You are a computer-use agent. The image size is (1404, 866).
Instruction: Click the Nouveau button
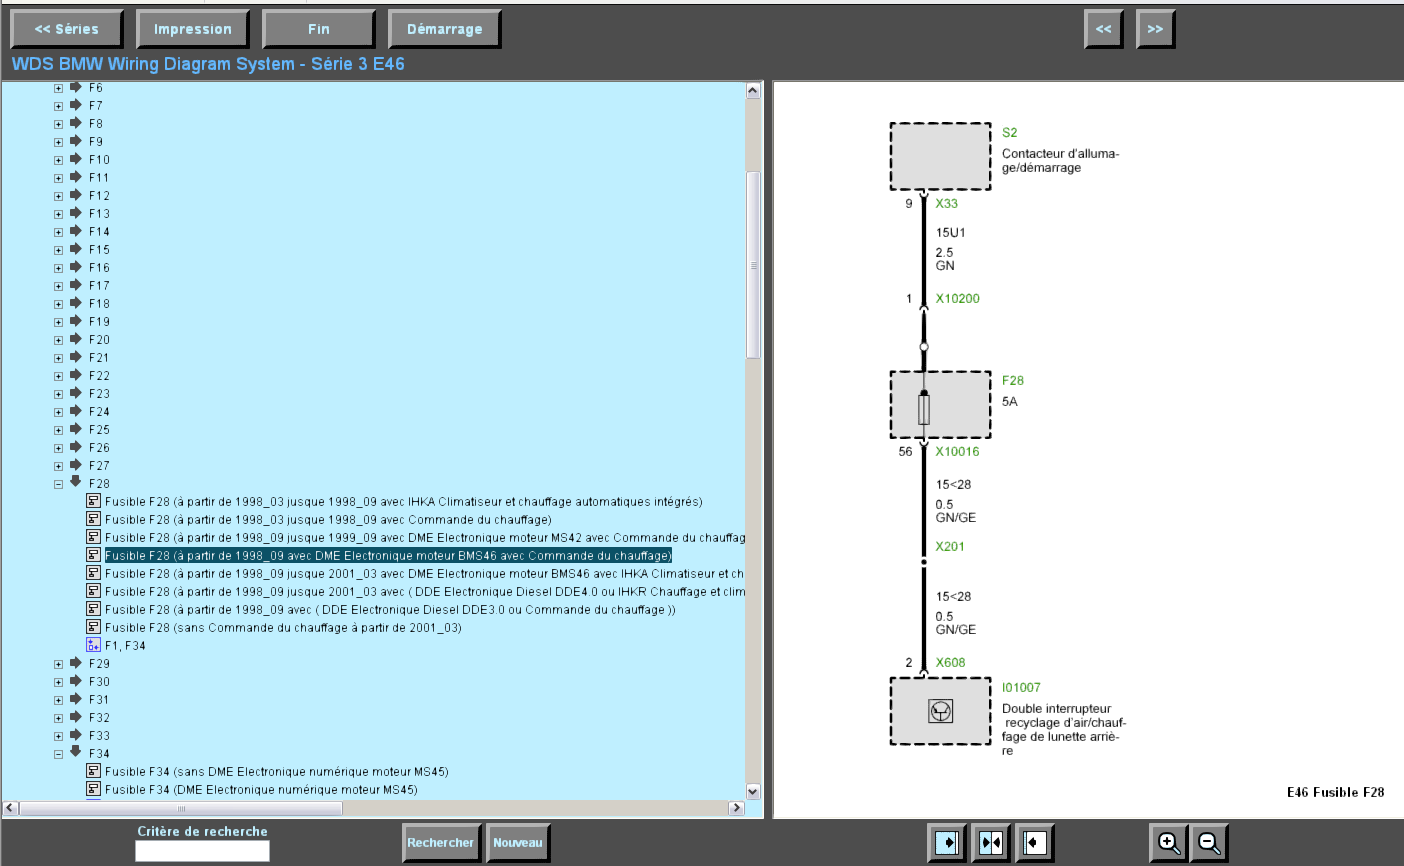pyautogui.click(x=518, y=843)
